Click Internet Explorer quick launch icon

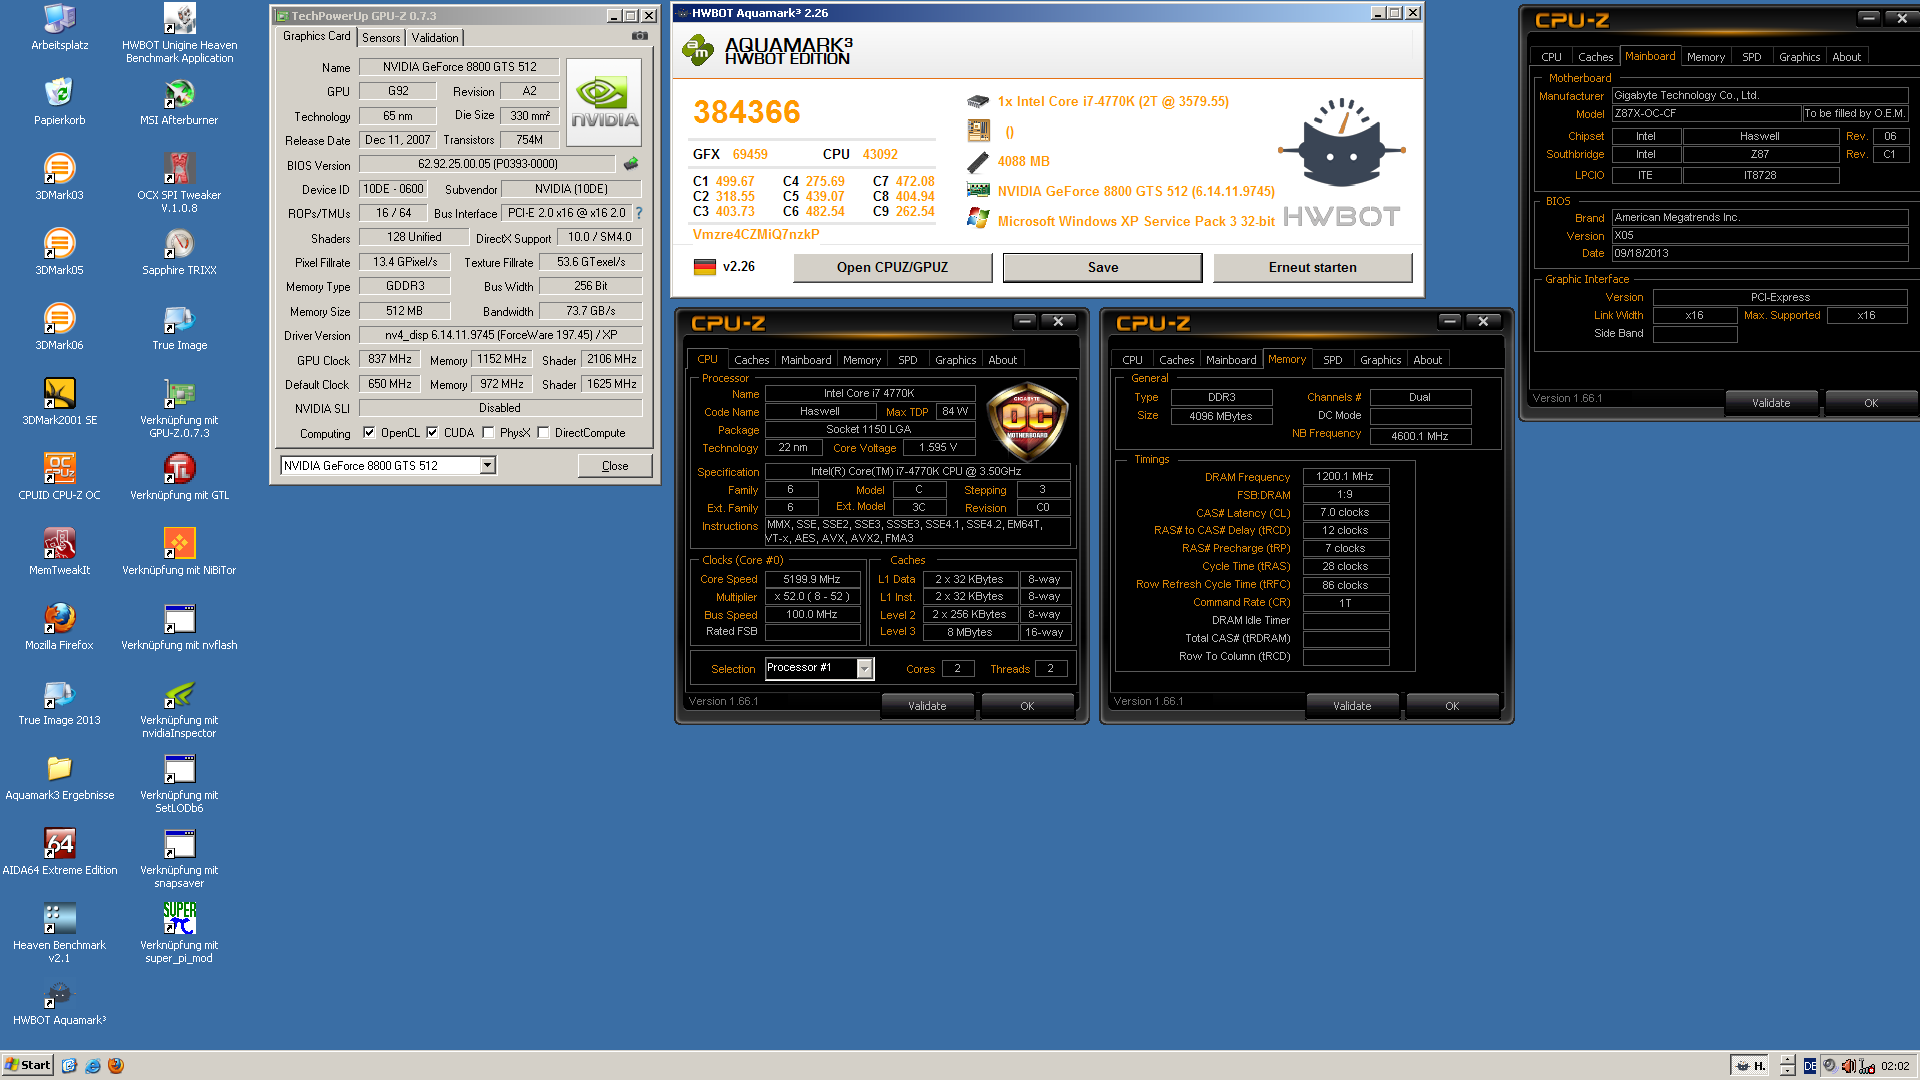pyautogui.click(x=93, y=1066)
